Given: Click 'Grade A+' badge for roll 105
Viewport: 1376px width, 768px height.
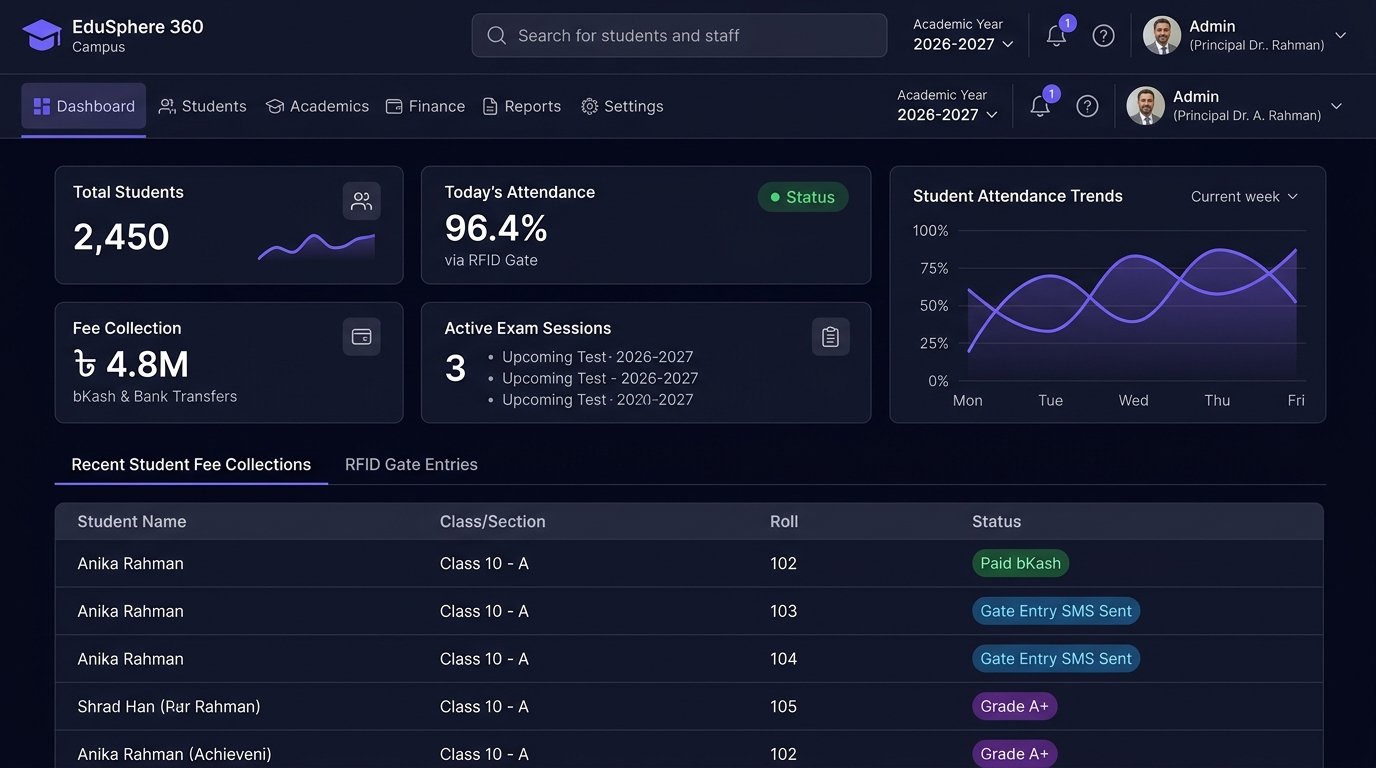Looking at the screenshot, I should click(1014, 706).
